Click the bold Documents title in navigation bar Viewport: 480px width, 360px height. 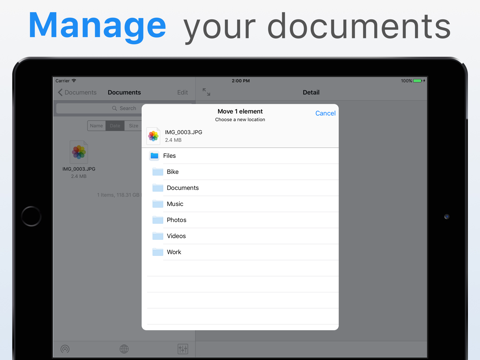124,92
